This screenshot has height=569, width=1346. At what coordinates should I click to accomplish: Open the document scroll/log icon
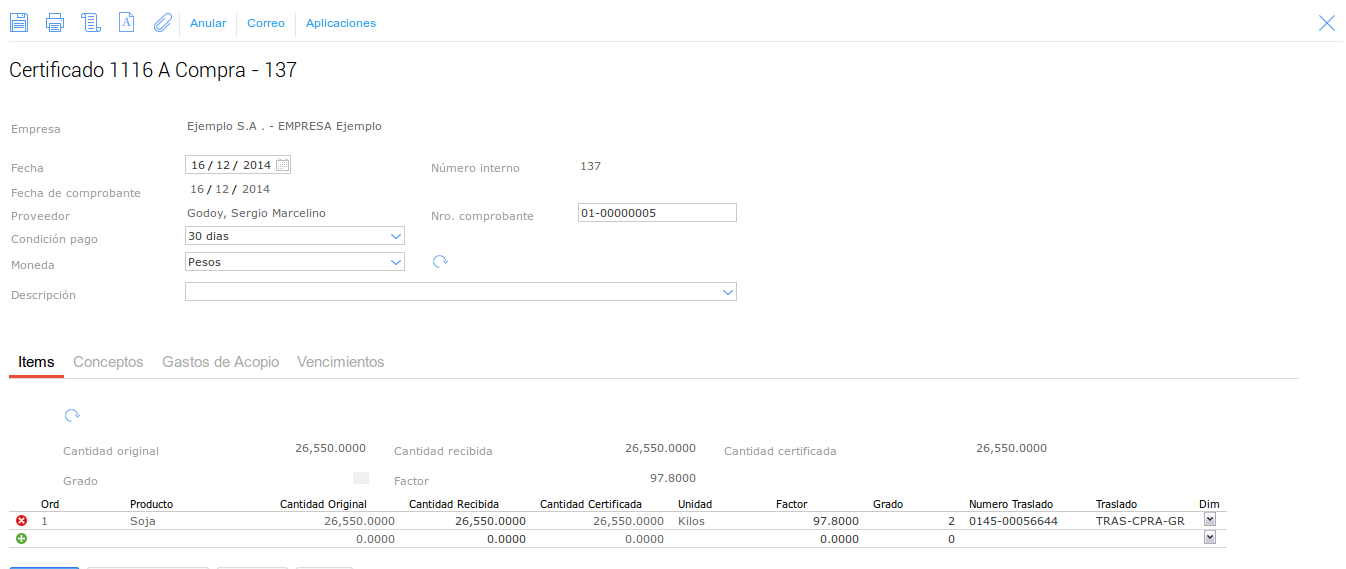[x=91, y=22]
